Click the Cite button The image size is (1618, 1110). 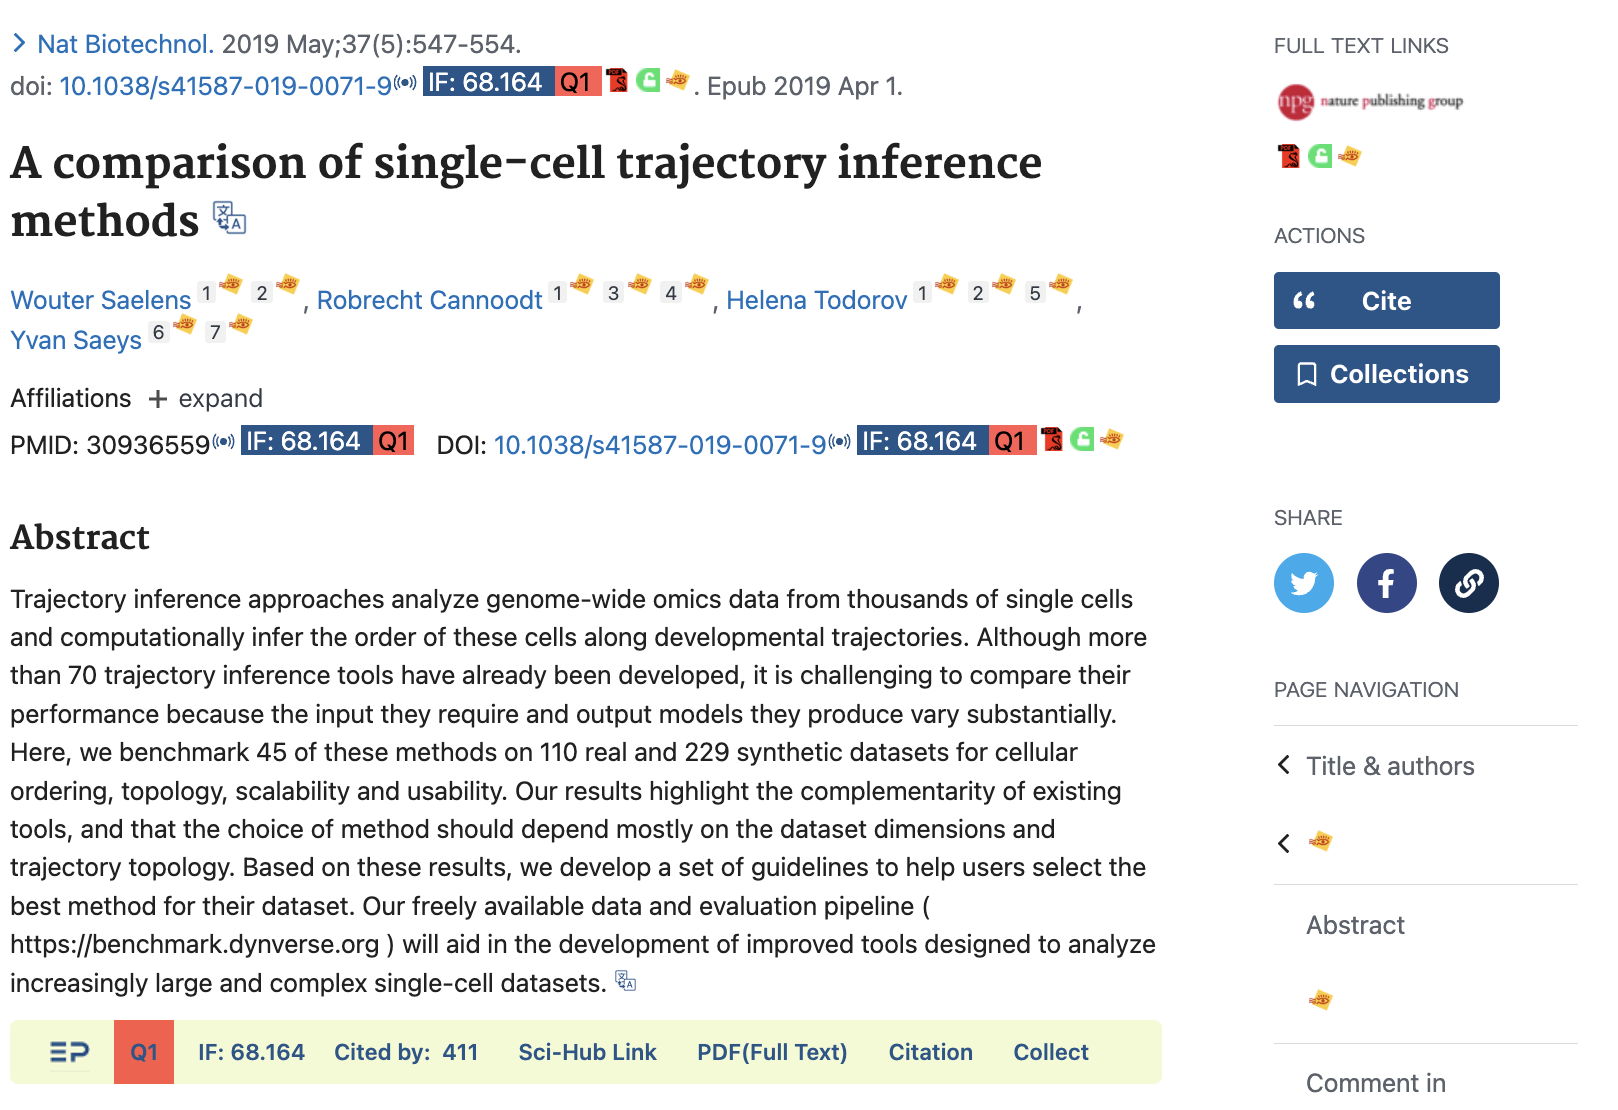(x=1386, y=301)
